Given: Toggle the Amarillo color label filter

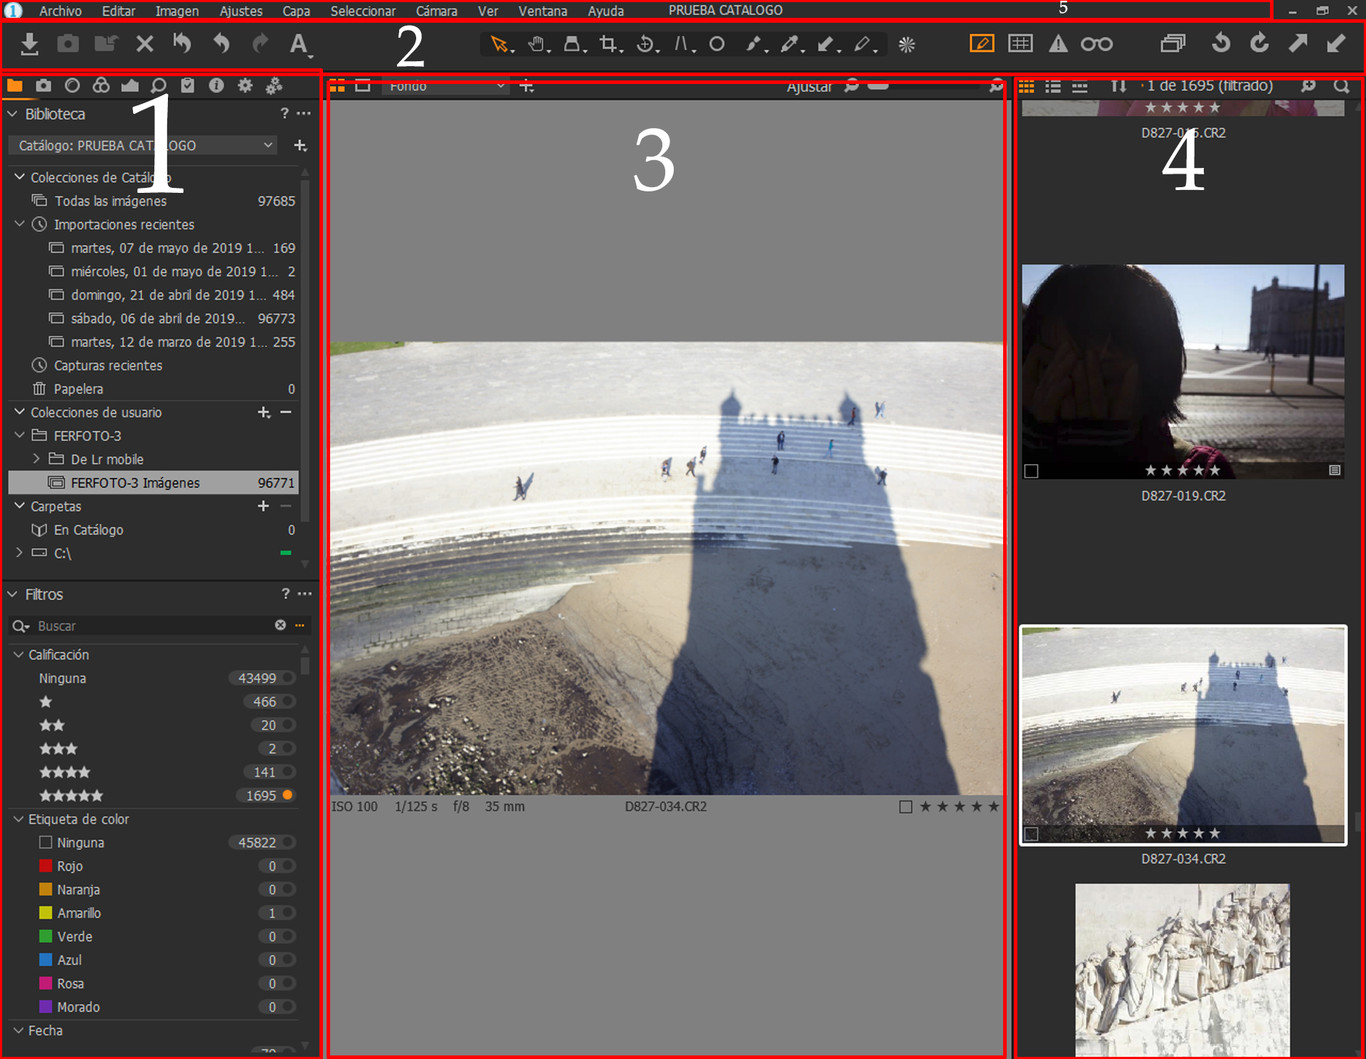Looking at the screenshot, I should pyautogui.click(x=287, y=913).
